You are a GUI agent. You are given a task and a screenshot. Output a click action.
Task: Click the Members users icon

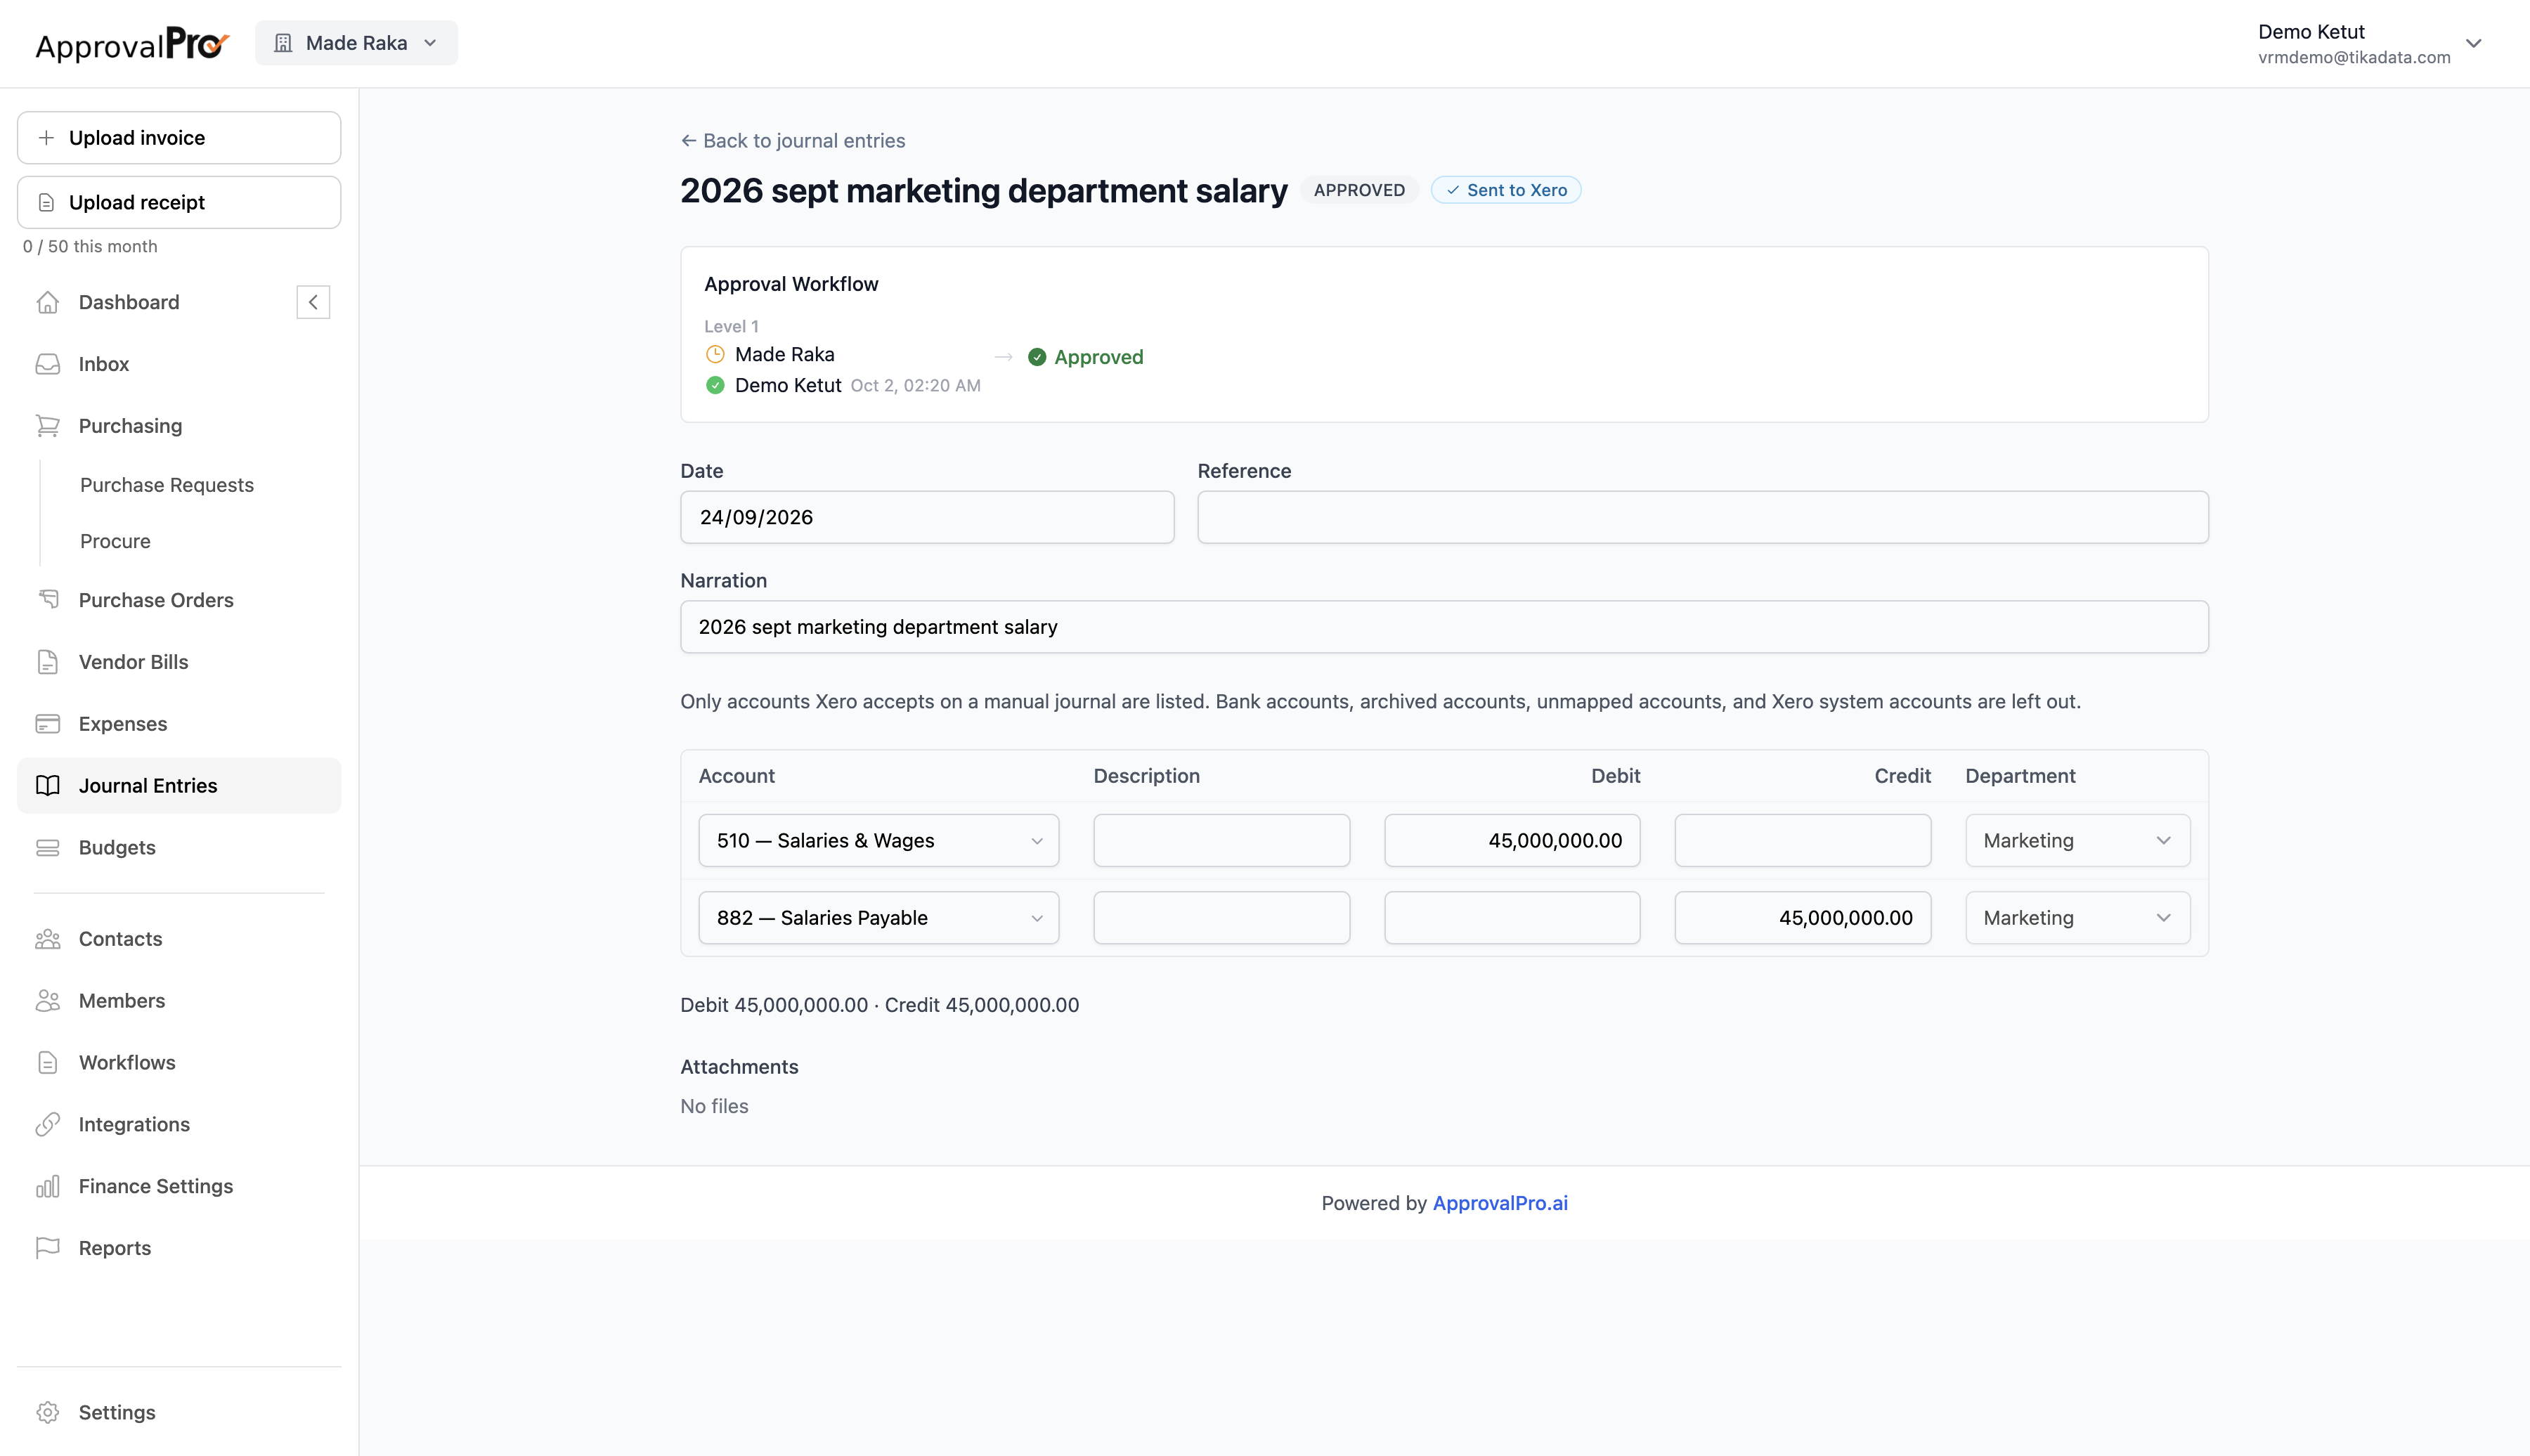(47, 1001)
